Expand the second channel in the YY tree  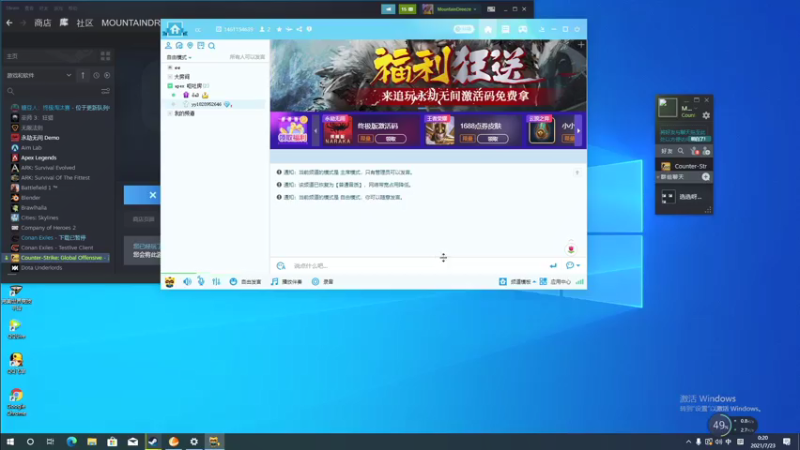pos(170,77)
